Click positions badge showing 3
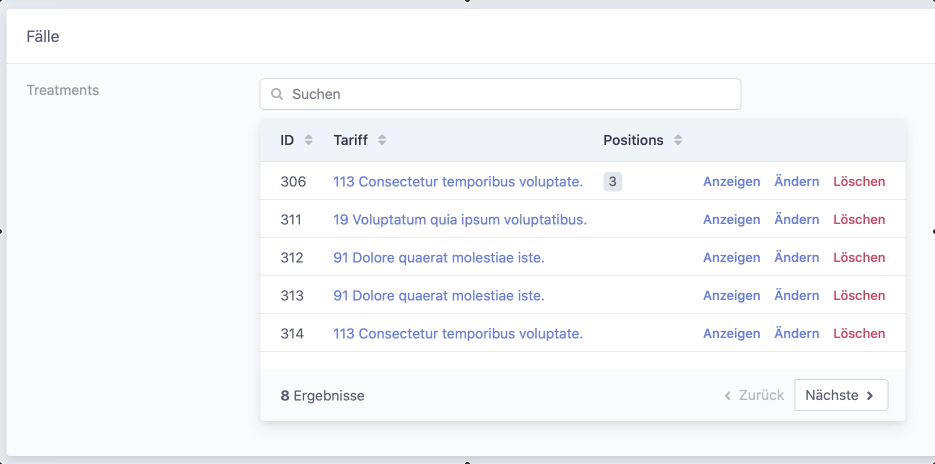The image size is (935, 464). tap(613, 181)
